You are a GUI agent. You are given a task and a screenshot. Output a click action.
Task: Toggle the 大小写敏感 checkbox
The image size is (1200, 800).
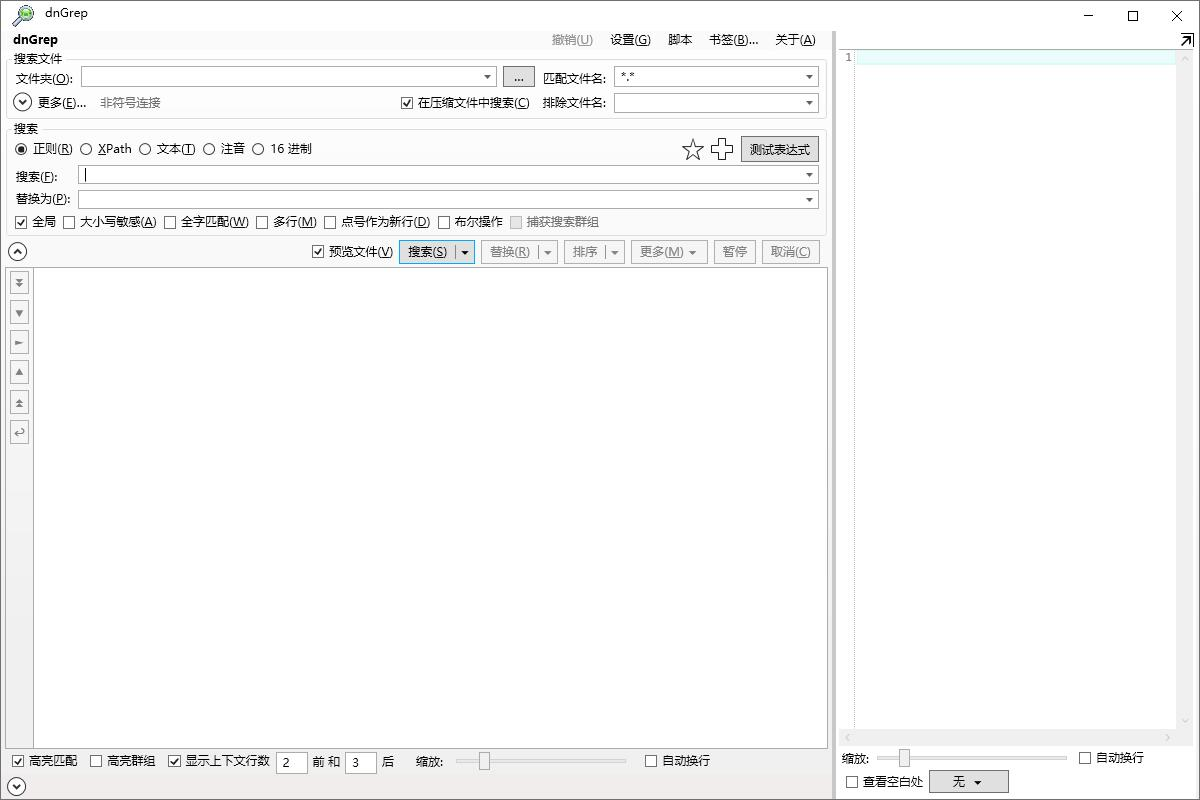tap(69, 222)
